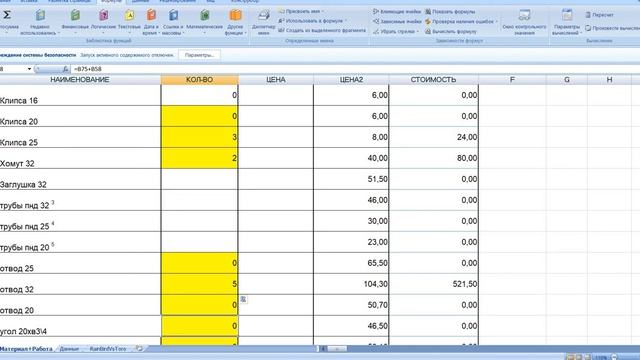Click Trace Dependents (Зависимые ячейки)
The height and width of the screenshot is (360, 640).
point(397,21)
